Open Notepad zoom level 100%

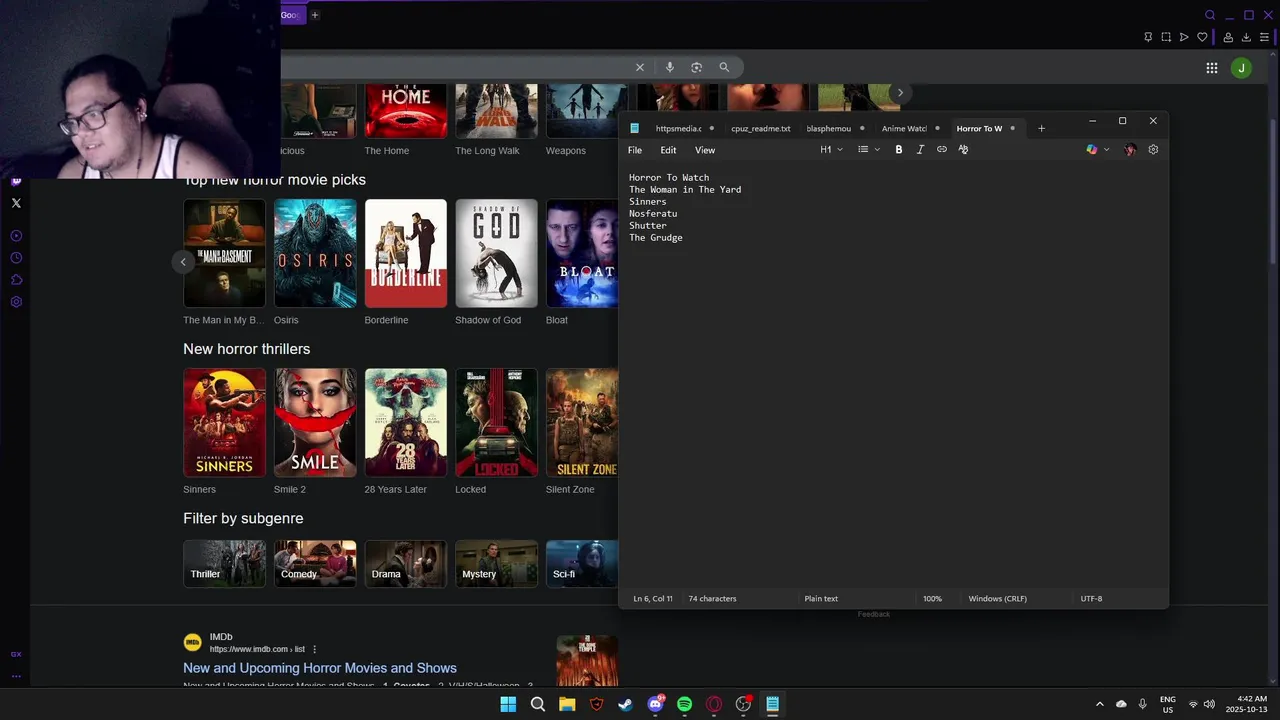(x=932, y=599)
